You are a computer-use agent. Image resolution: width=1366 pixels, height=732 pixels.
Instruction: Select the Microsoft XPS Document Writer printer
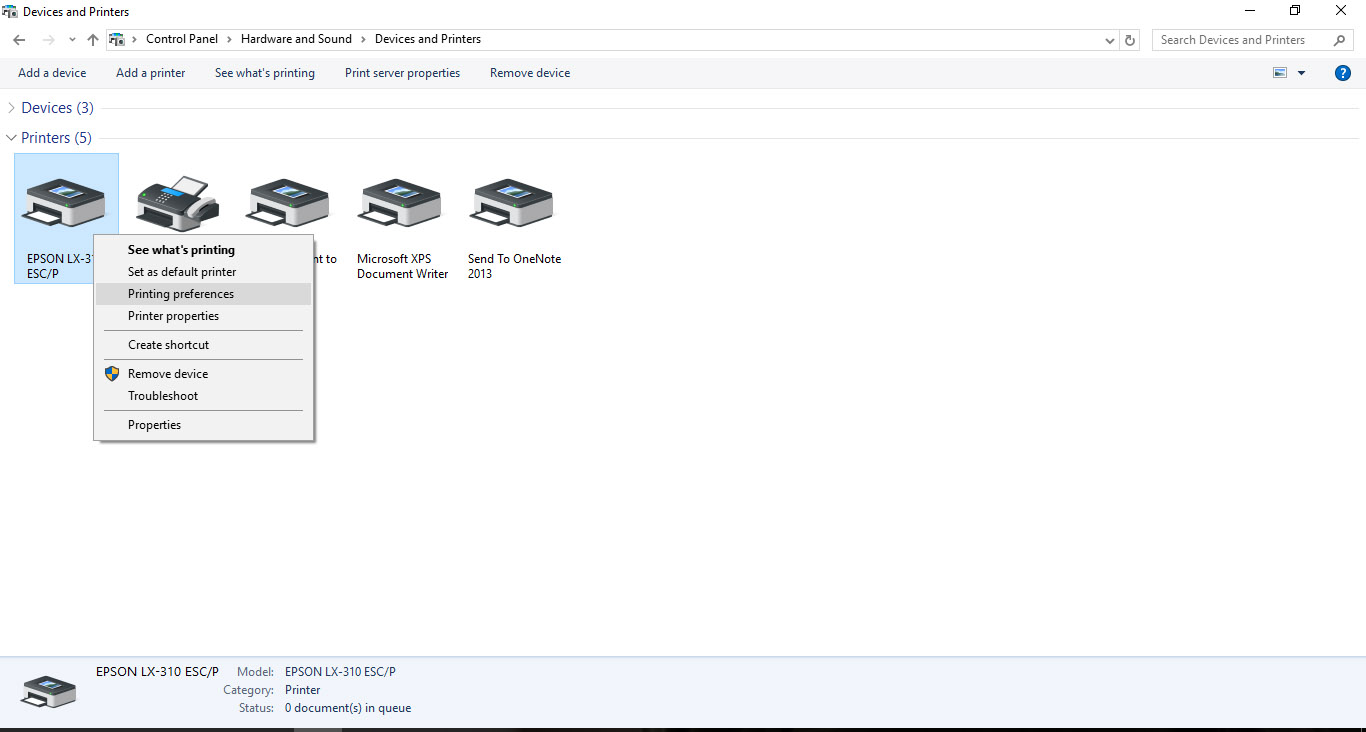(400, 203)
